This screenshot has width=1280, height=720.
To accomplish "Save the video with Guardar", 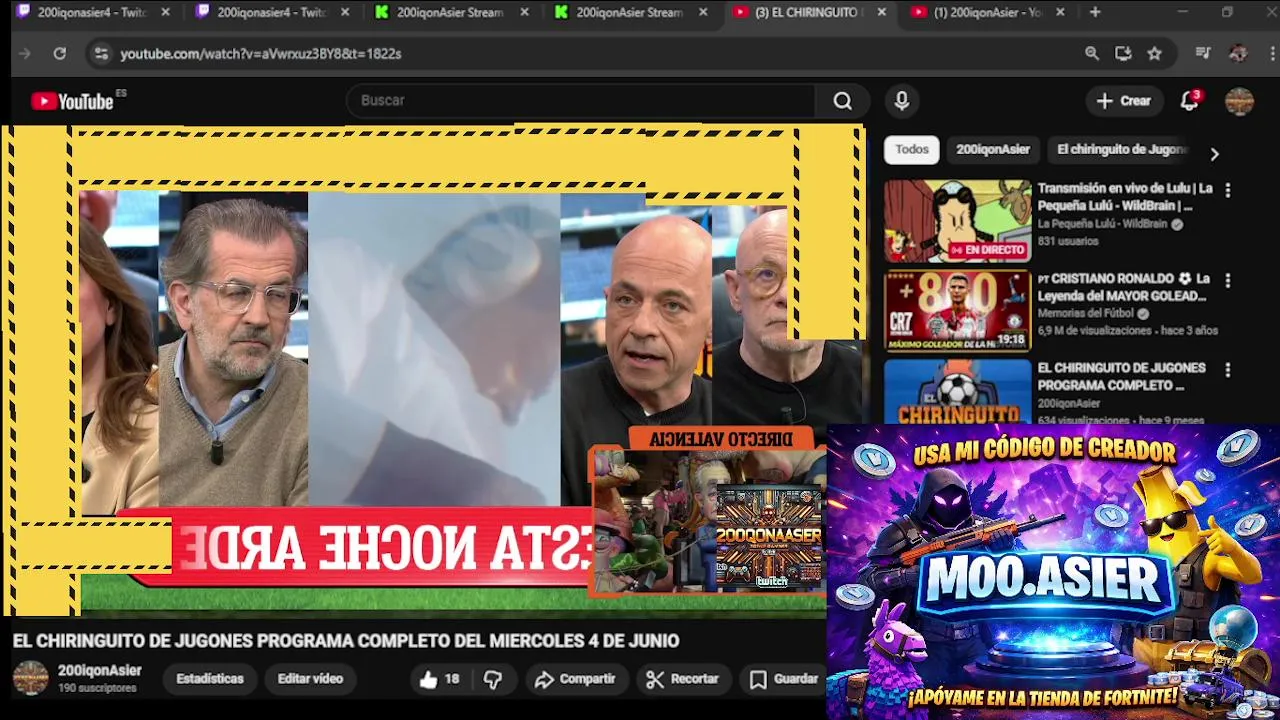I will click(785, 679).
